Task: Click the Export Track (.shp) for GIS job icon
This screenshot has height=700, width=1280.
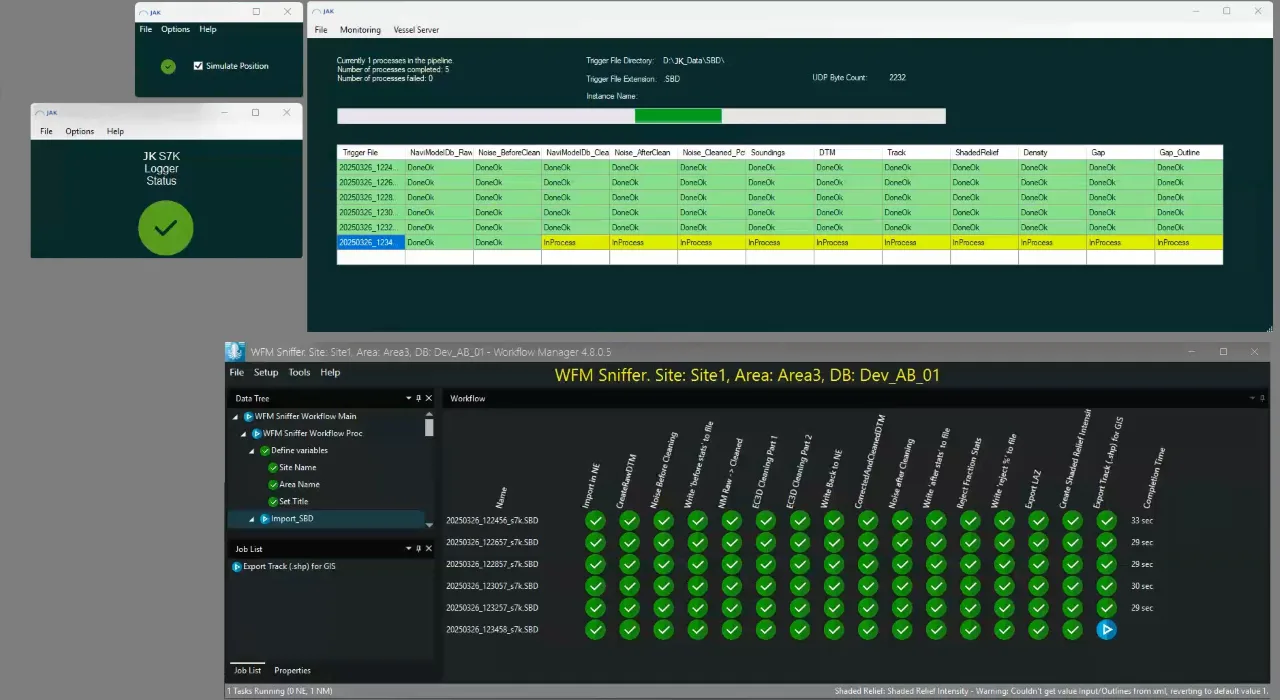Action: coord(238,566)
